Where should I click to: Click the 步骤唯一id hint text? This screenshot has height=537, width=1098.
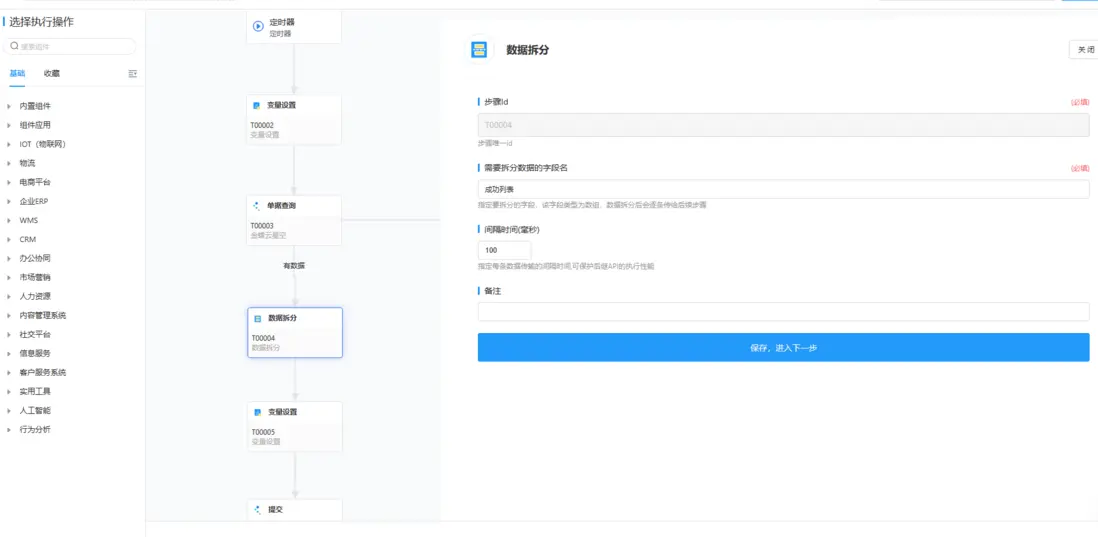click(495, 143)
